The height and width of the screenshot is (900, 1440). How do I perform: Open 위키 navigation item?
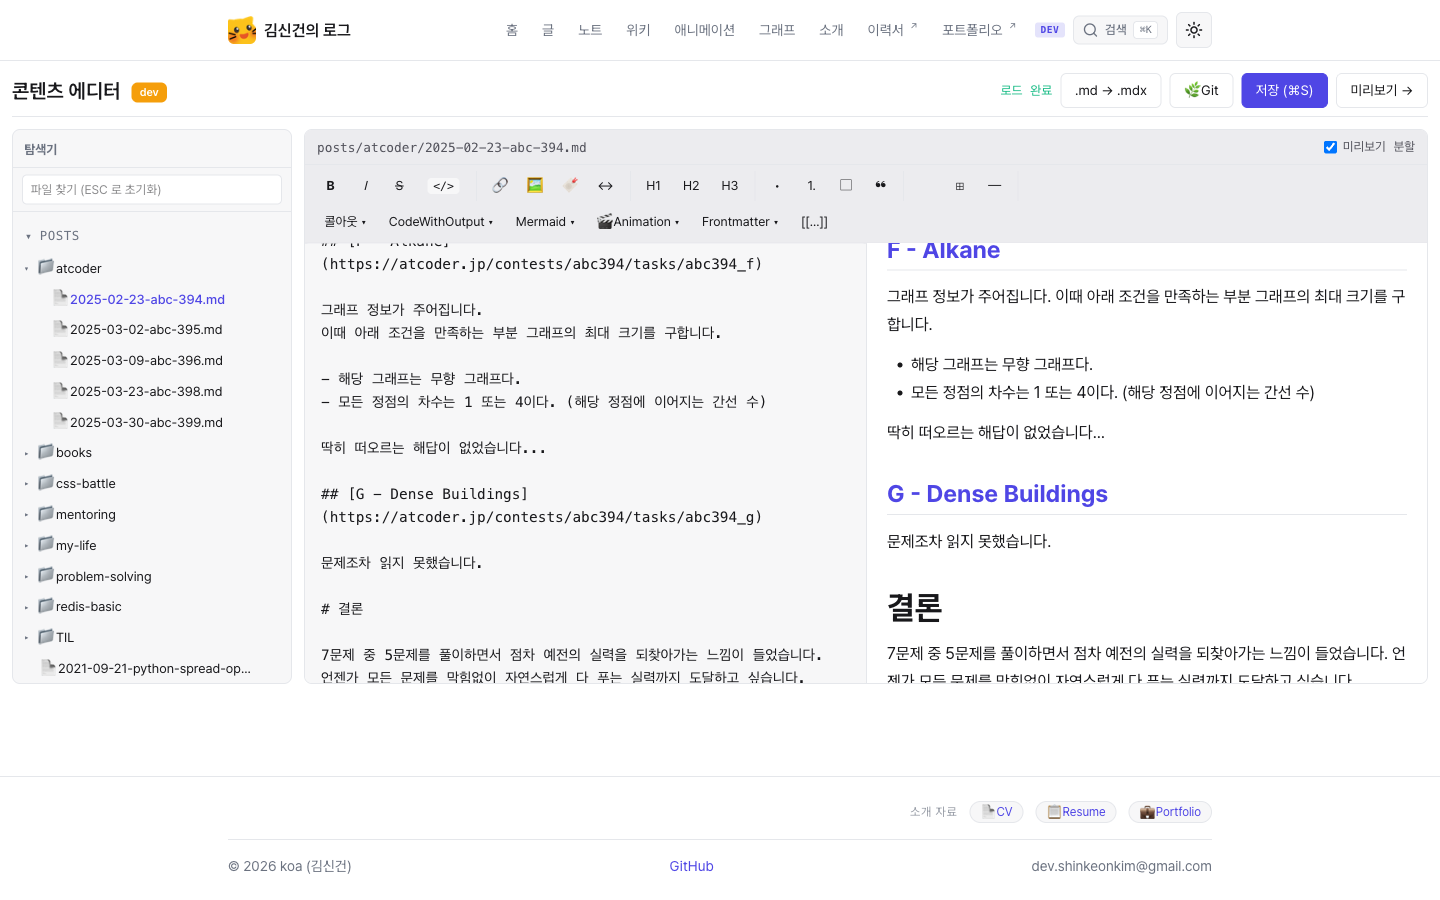click(x=638, y=30)
